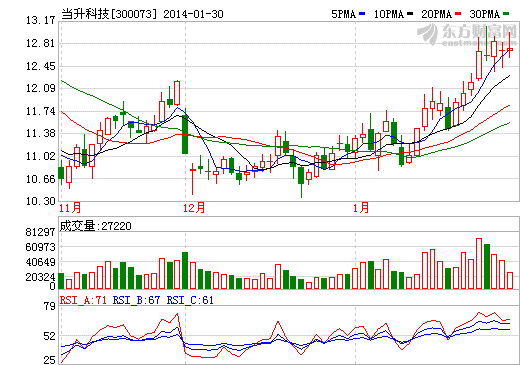
Task: Click the 13.17 price axis label
Action: 41,20
